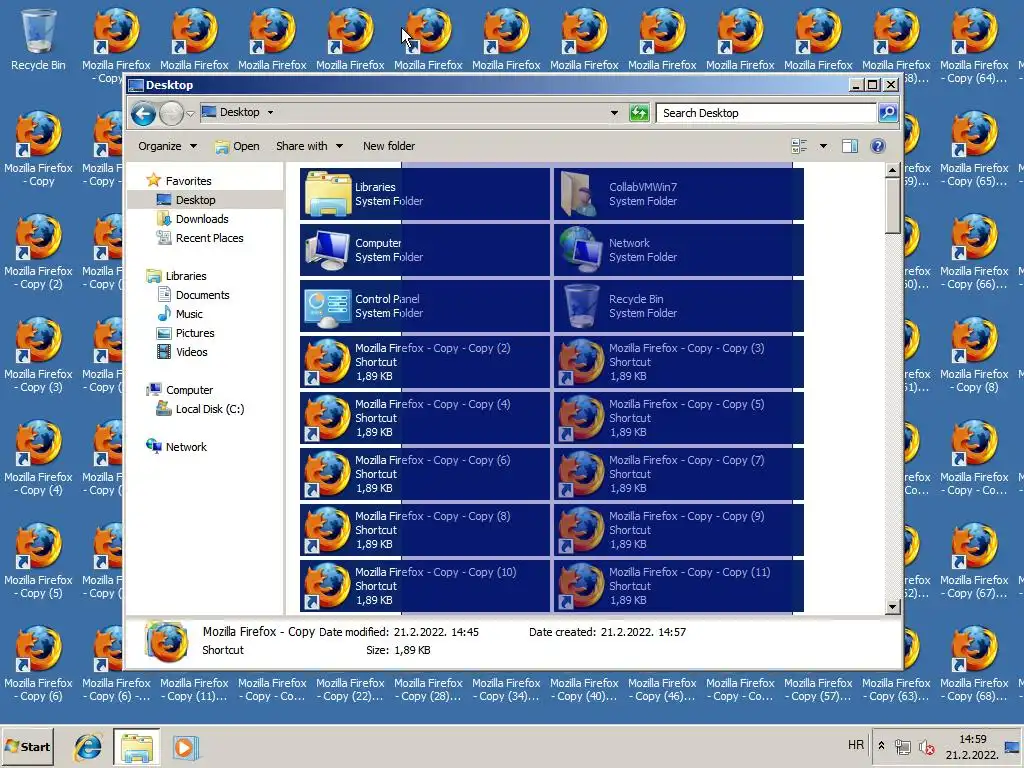Expand the Desktop breadcrumb arrow in address bar
Screen dimensions: 1024x768
pos(270,112)
